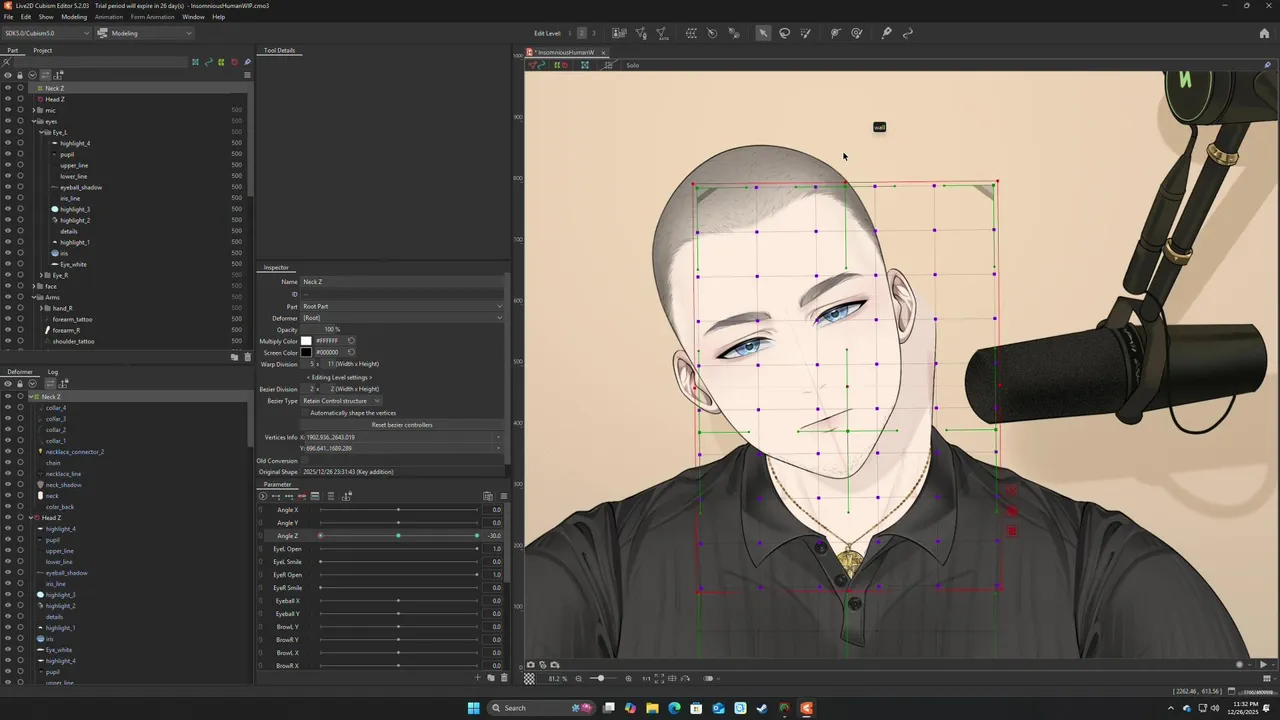Toggle visibility eye for eyes folder
Image resolution: width=1280 pixels, height=720 pixels.
8,121
